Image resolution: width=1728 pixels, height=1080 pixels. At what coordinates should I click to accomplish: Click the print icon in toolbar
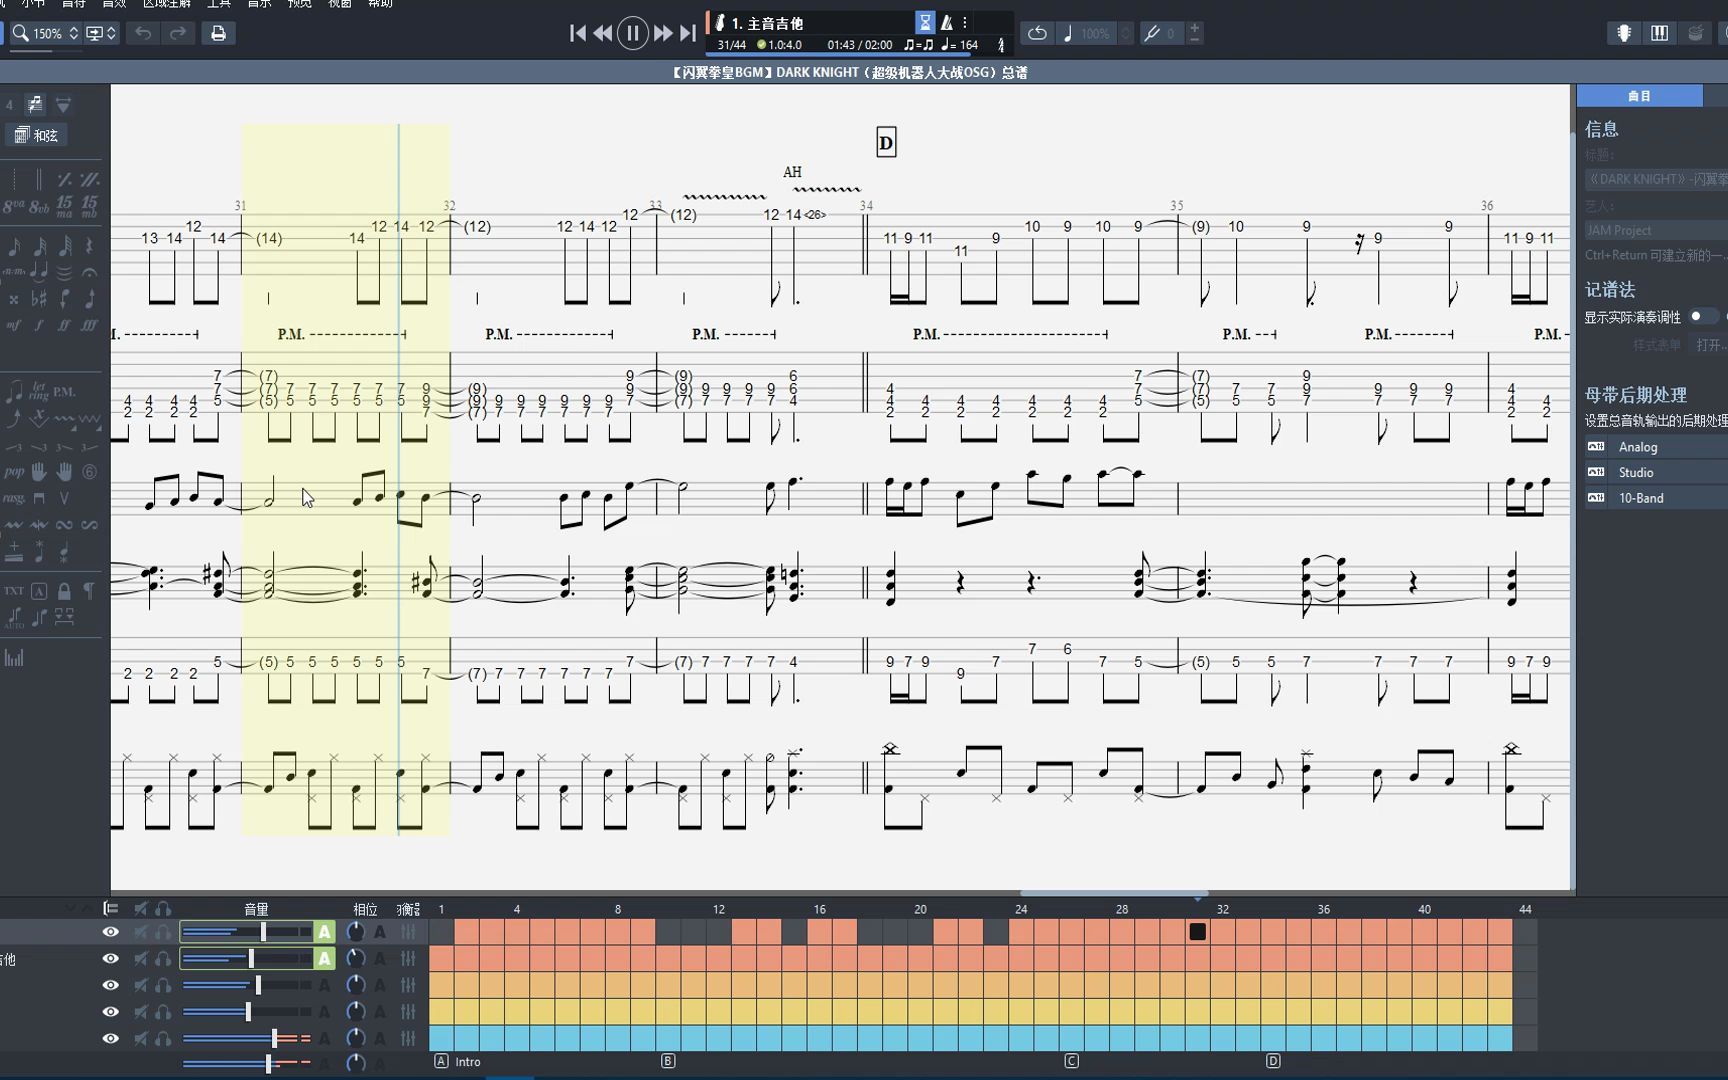[x=218, y=33]
